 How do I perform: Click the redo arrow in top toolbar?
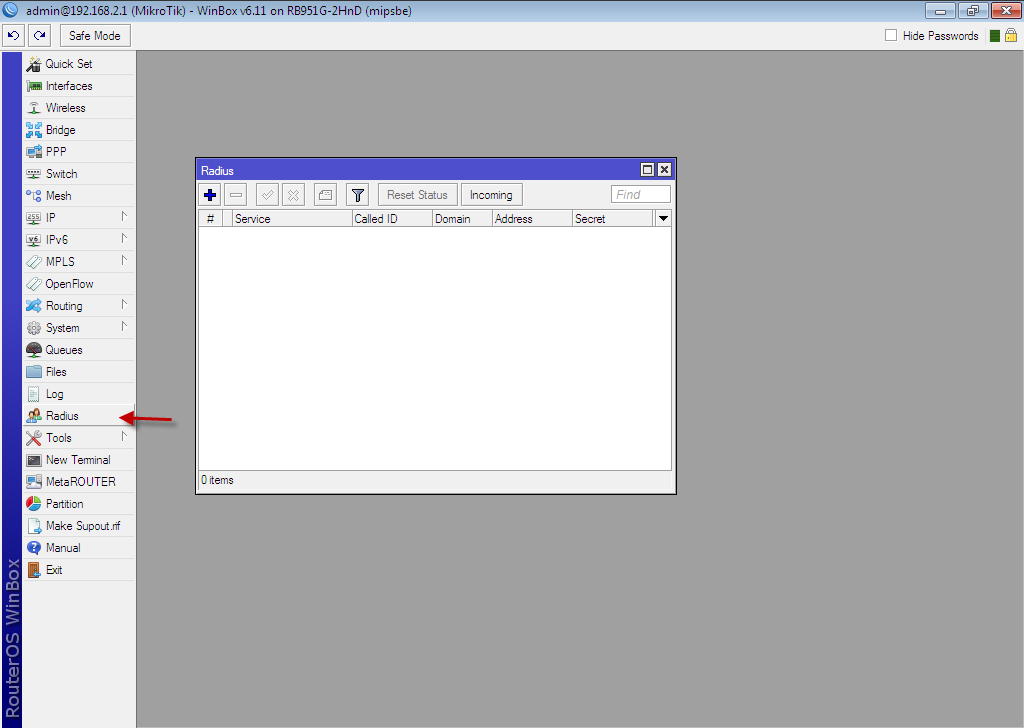pos(40,35)
